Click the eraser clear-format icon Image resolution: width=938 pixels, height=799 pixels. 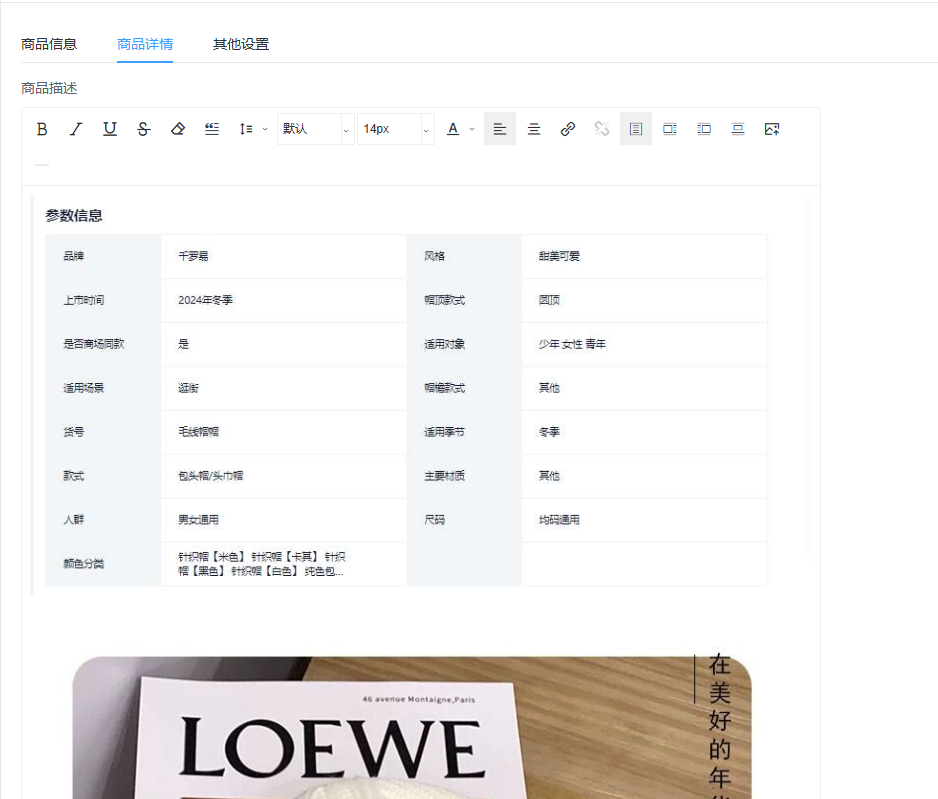pyautogui.click(x=178, y=129)
